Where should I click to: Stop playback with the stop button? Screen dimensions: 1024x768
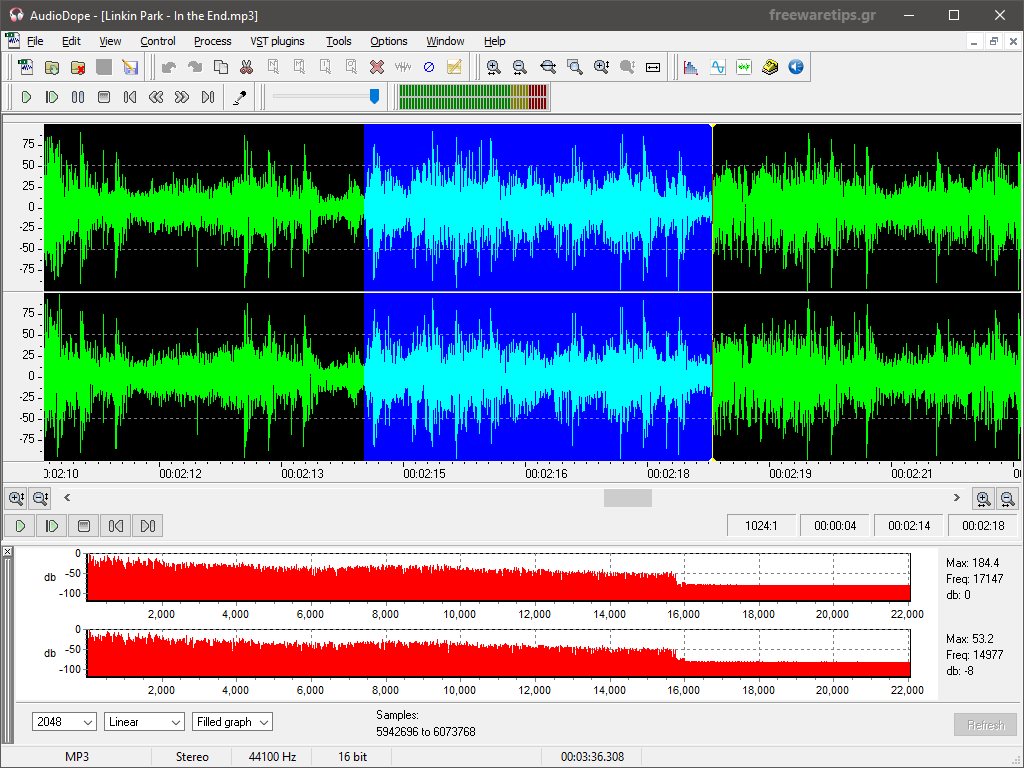pos(103,97)
